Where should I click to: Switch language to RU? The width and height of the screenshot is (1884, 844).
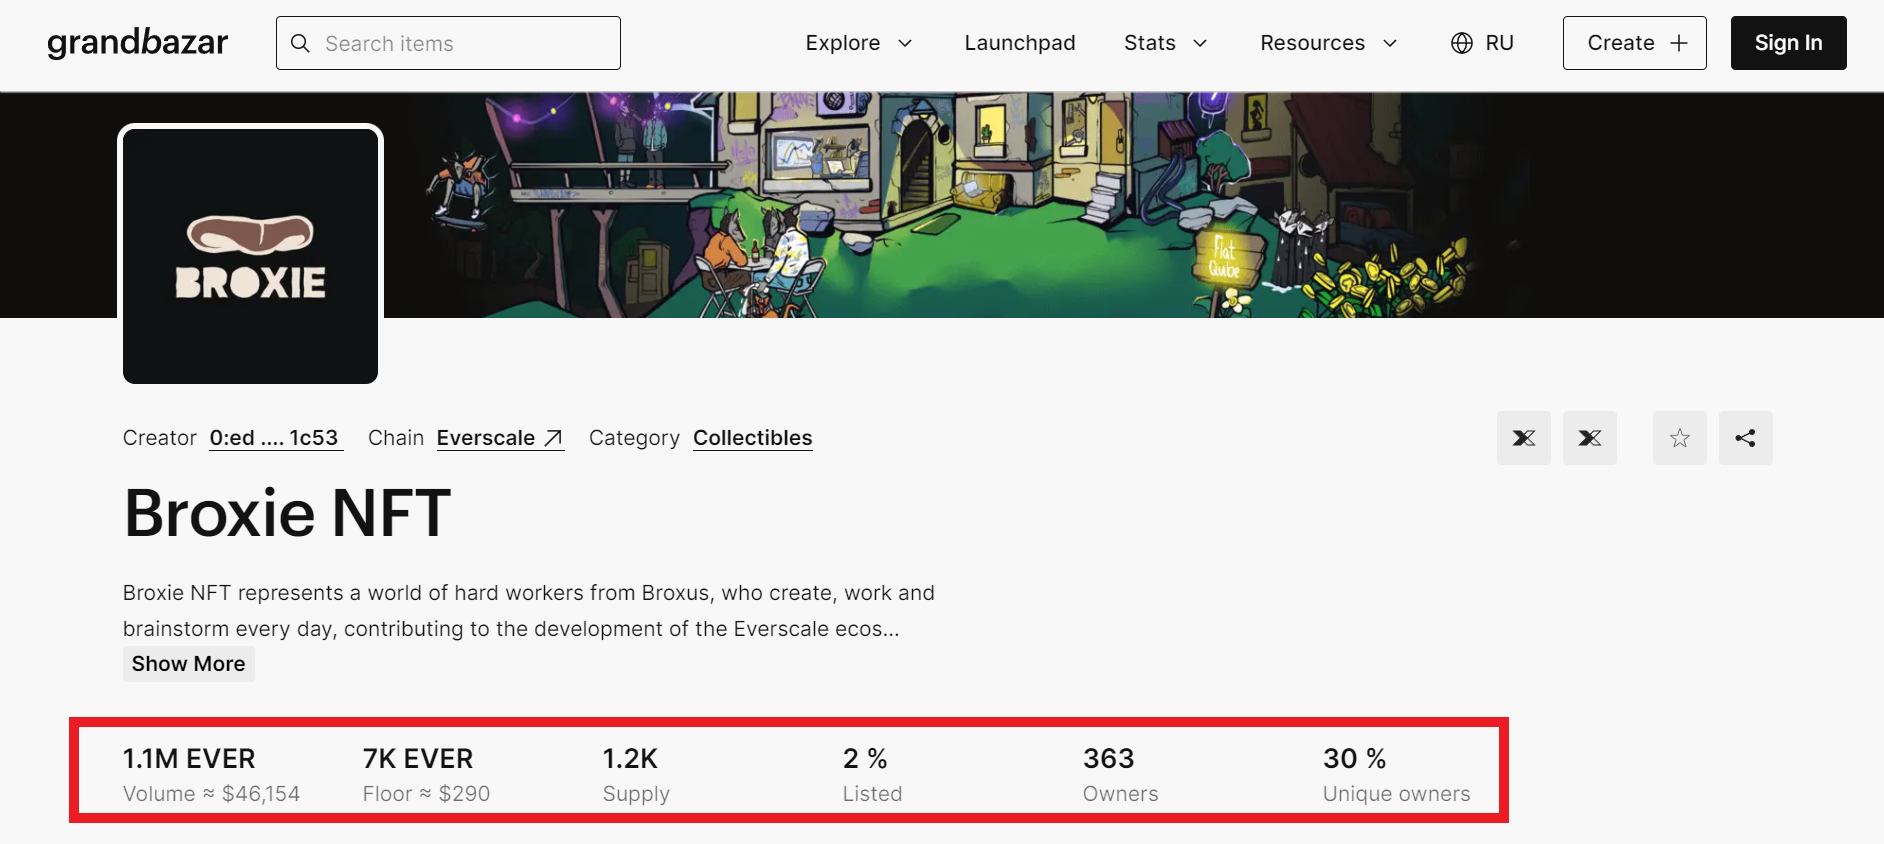click(1499, 43)
